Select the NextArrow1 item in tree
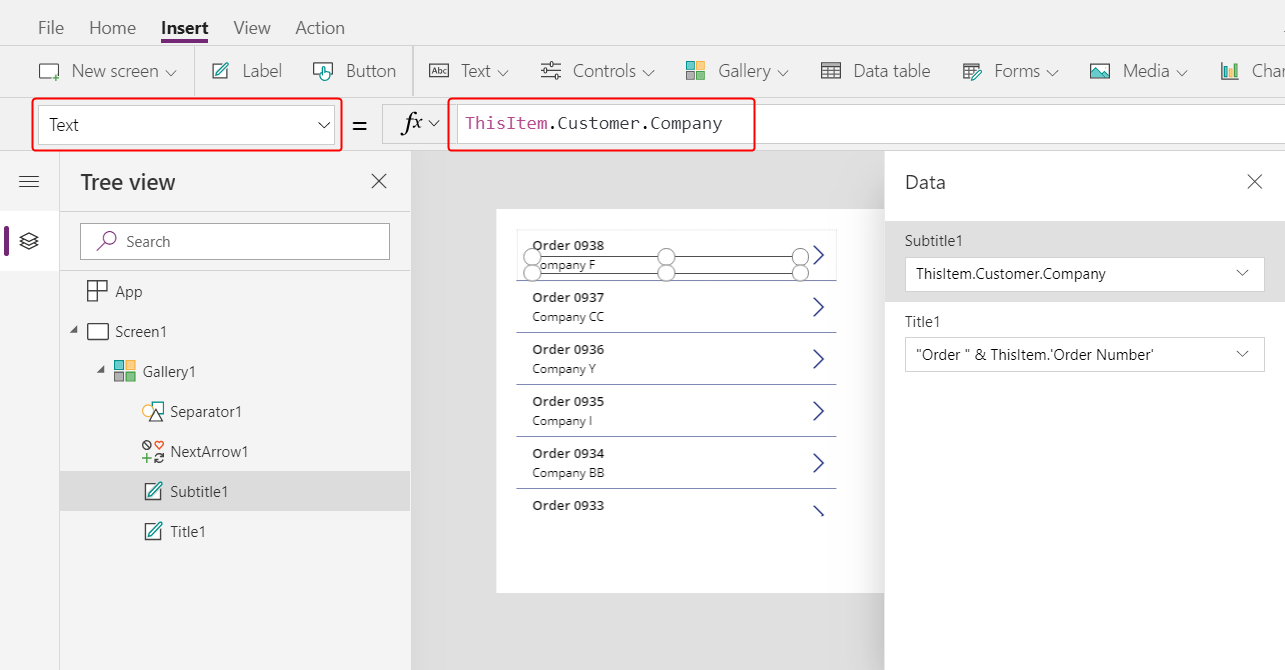This screenshot has height=670, width=1285. click(x=208, y=452)
